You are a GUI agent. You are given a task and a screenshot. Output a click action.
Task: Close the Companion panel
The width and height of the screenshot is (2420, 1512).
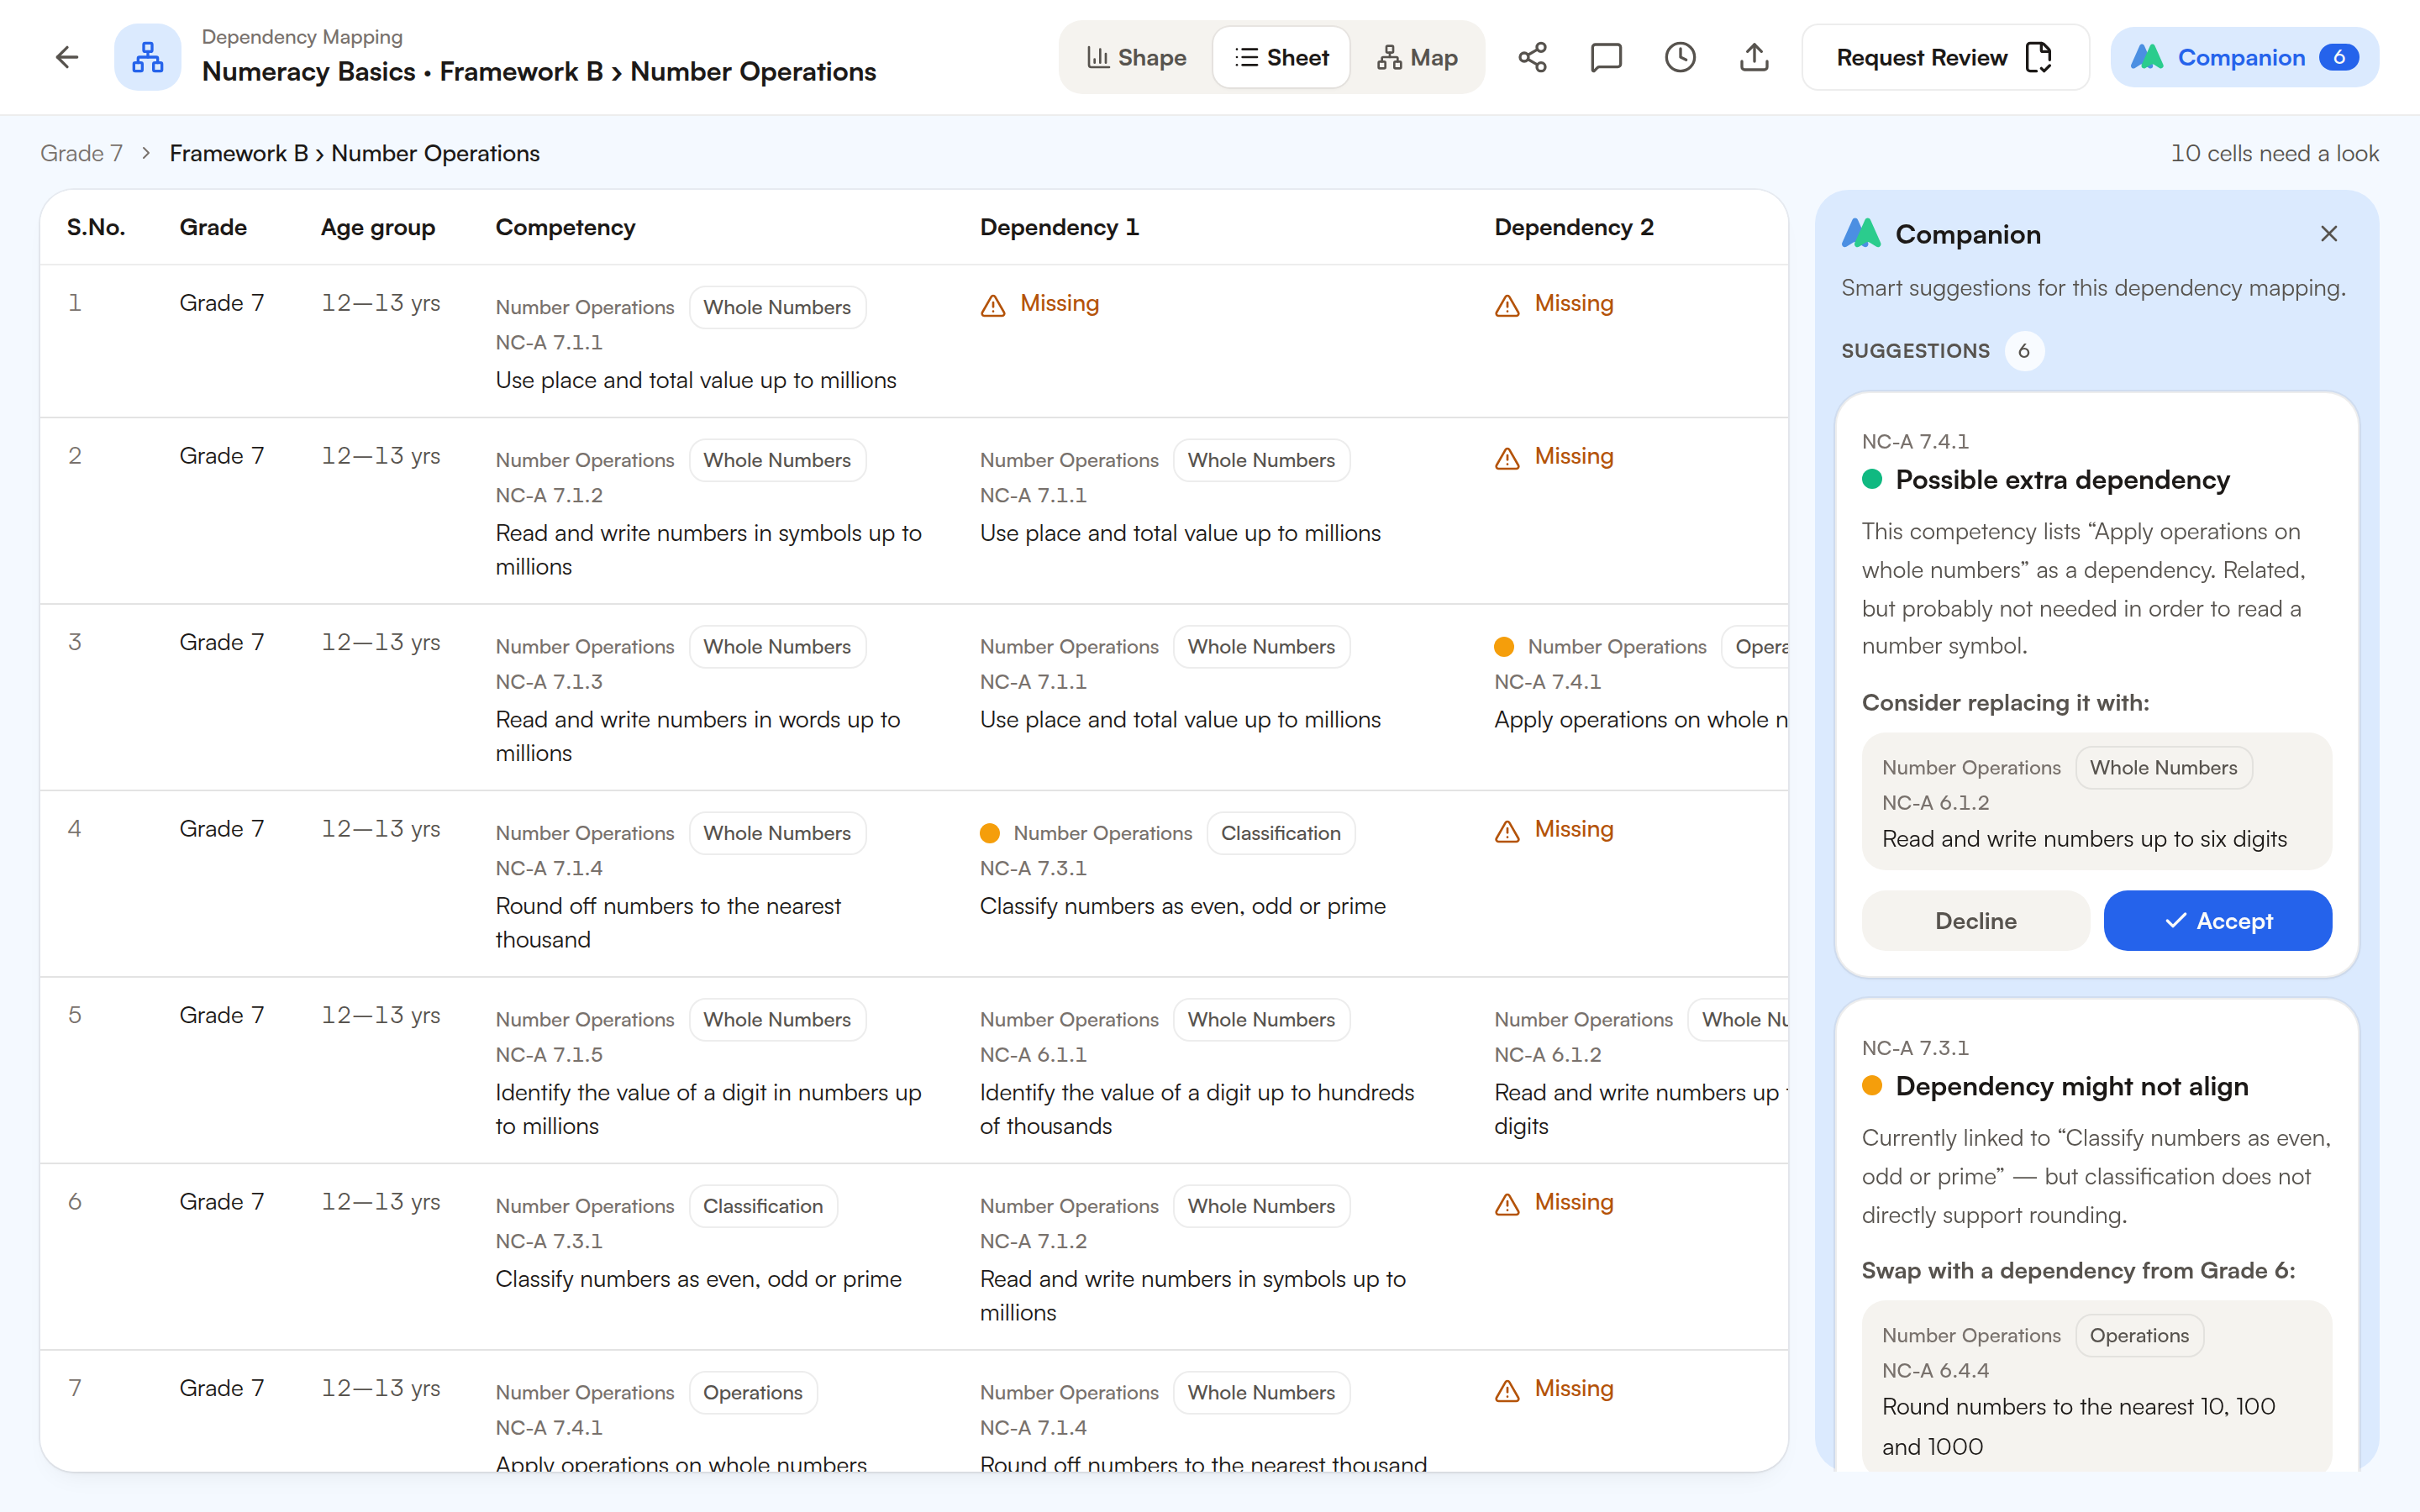coord(2329,233)
